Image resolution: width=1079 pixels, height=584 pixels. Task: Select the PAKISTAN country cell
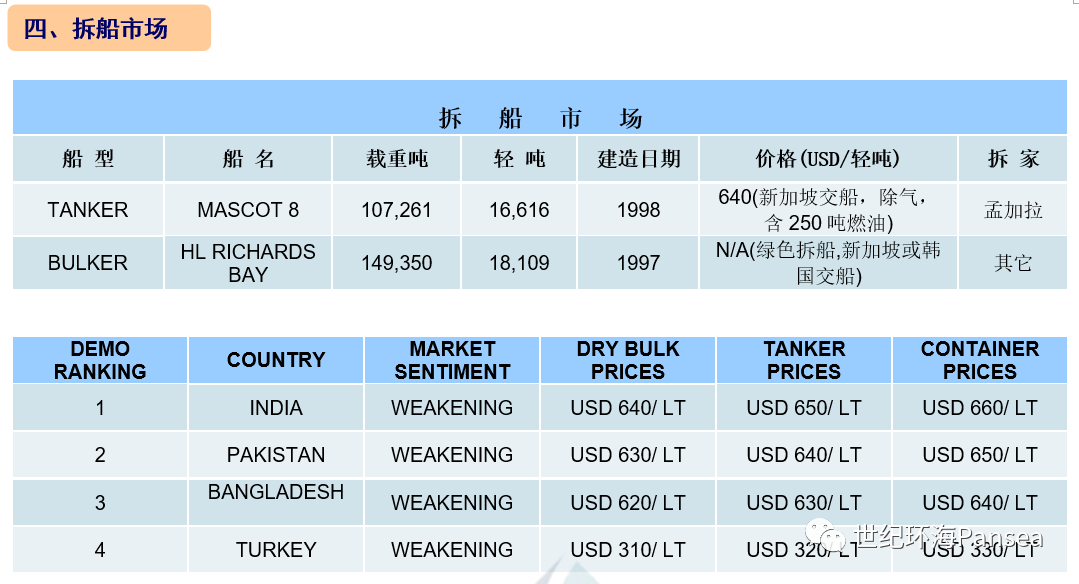pos(276,455)
